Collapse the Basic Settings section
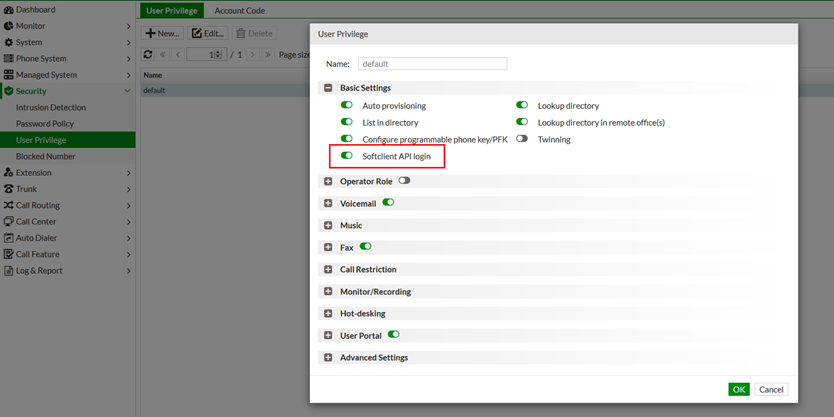Viewport: 834px width, 417px height. coord(328,88)
